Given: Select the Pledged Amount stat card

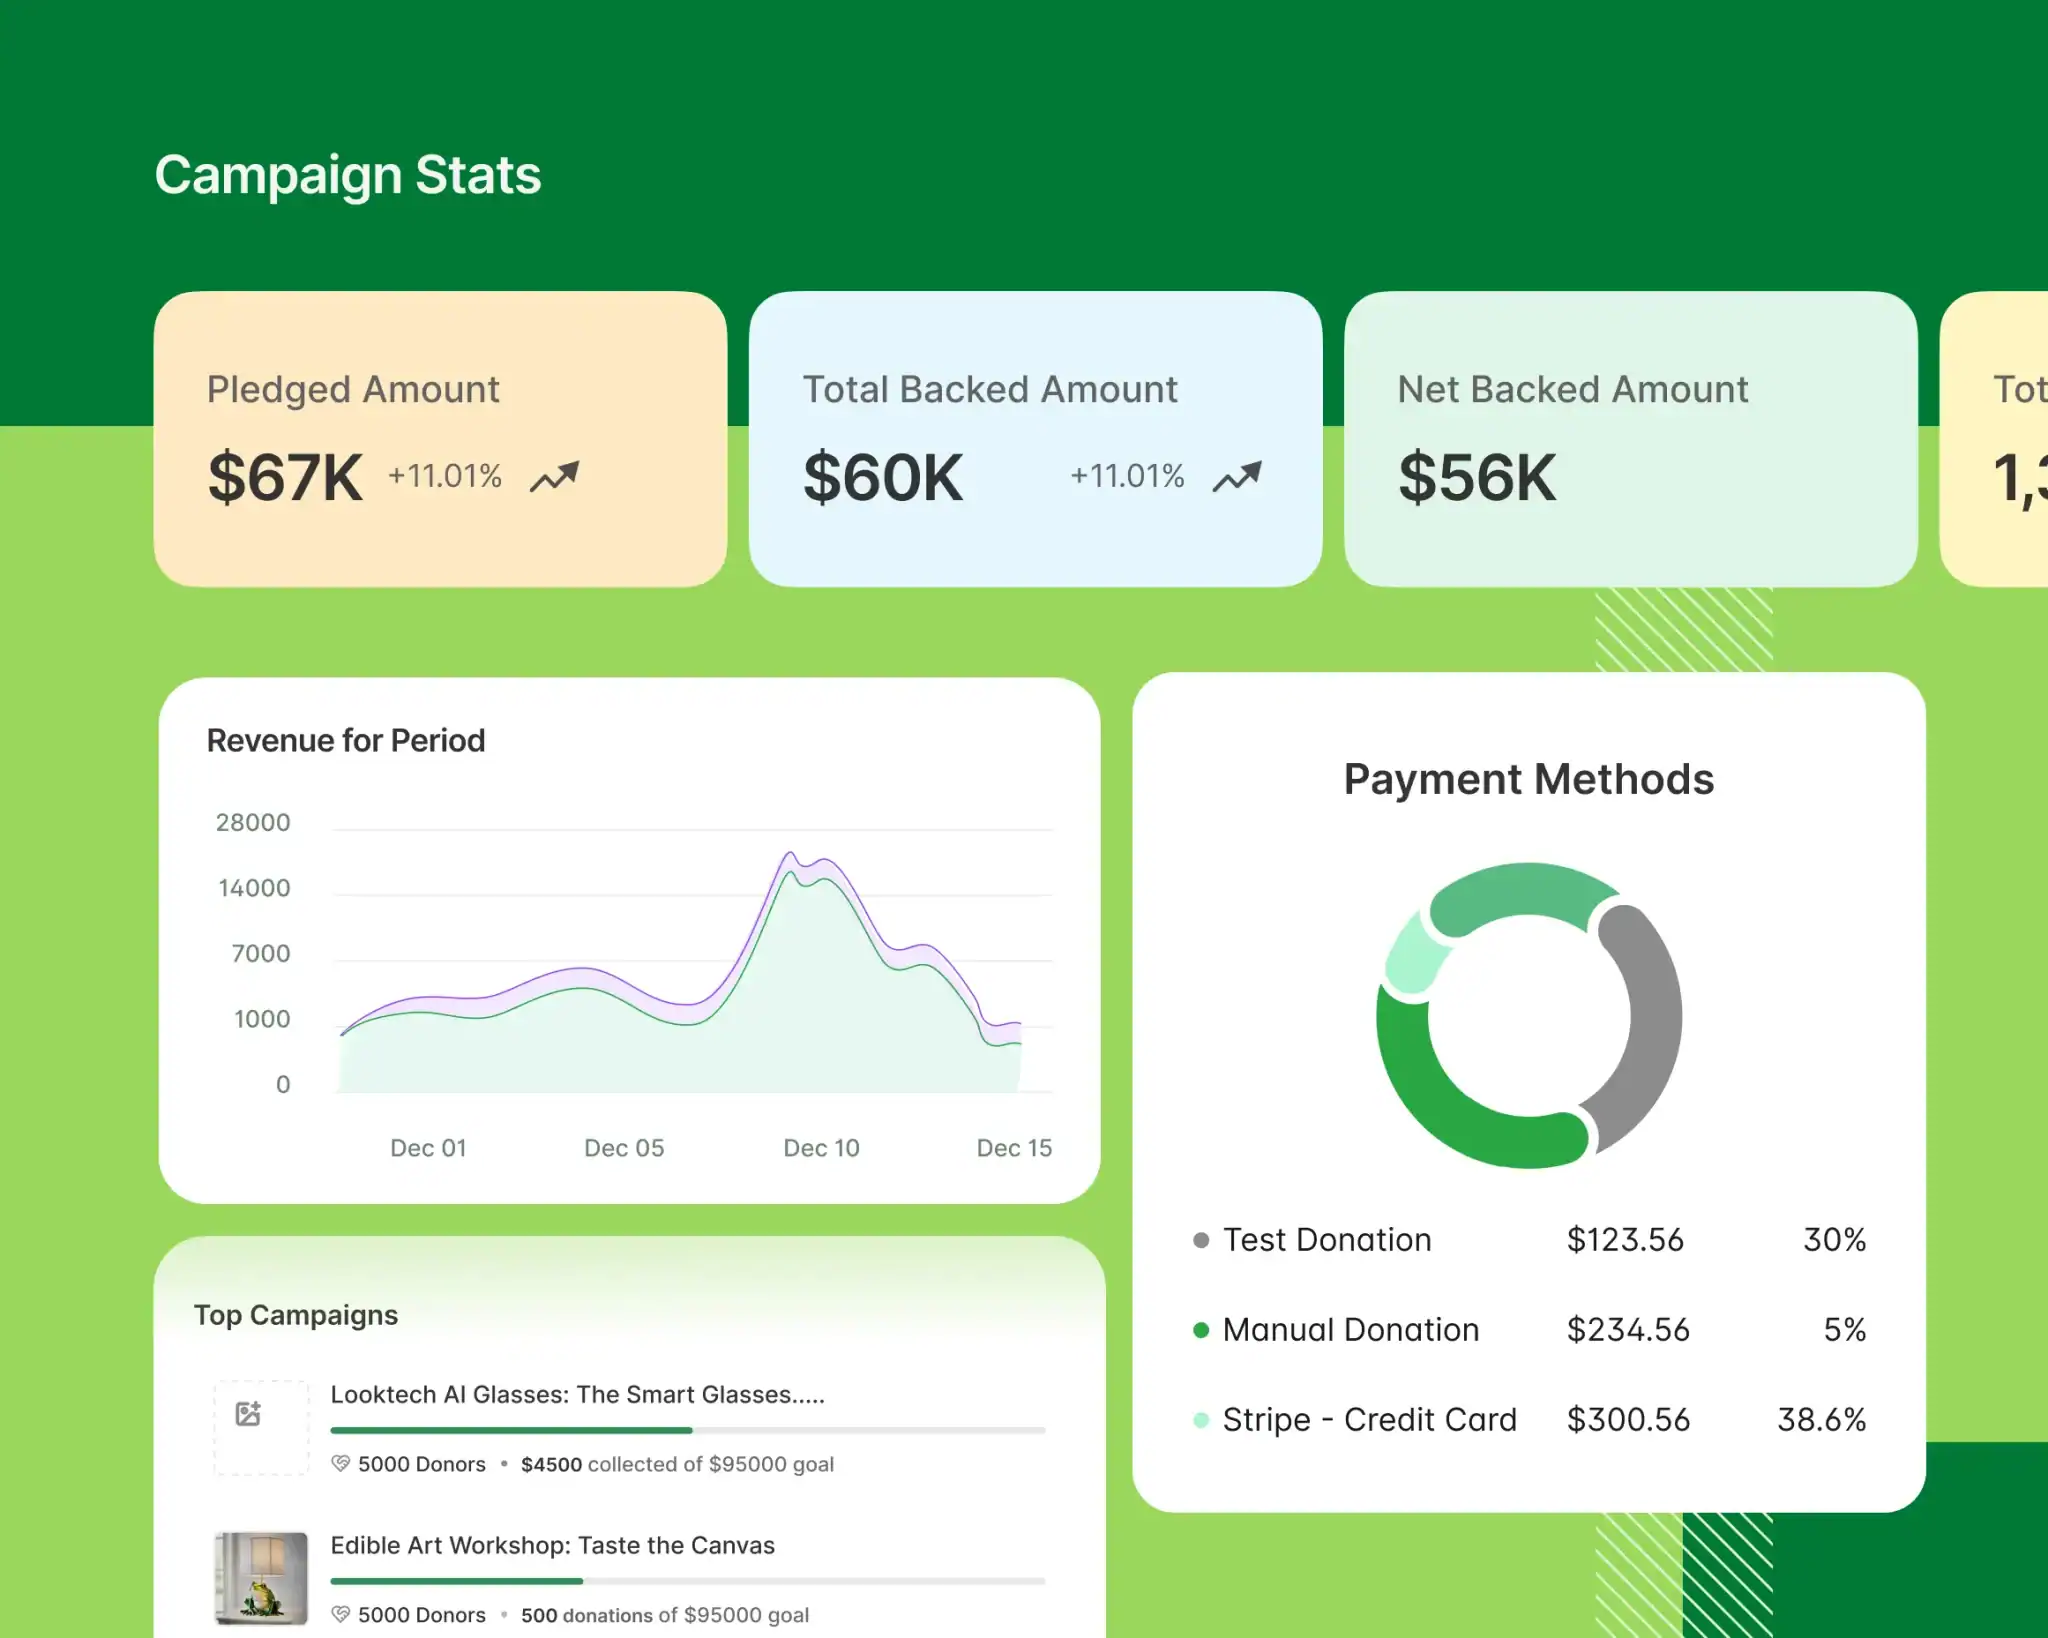Looking at the screenshot, I should 440,438.
